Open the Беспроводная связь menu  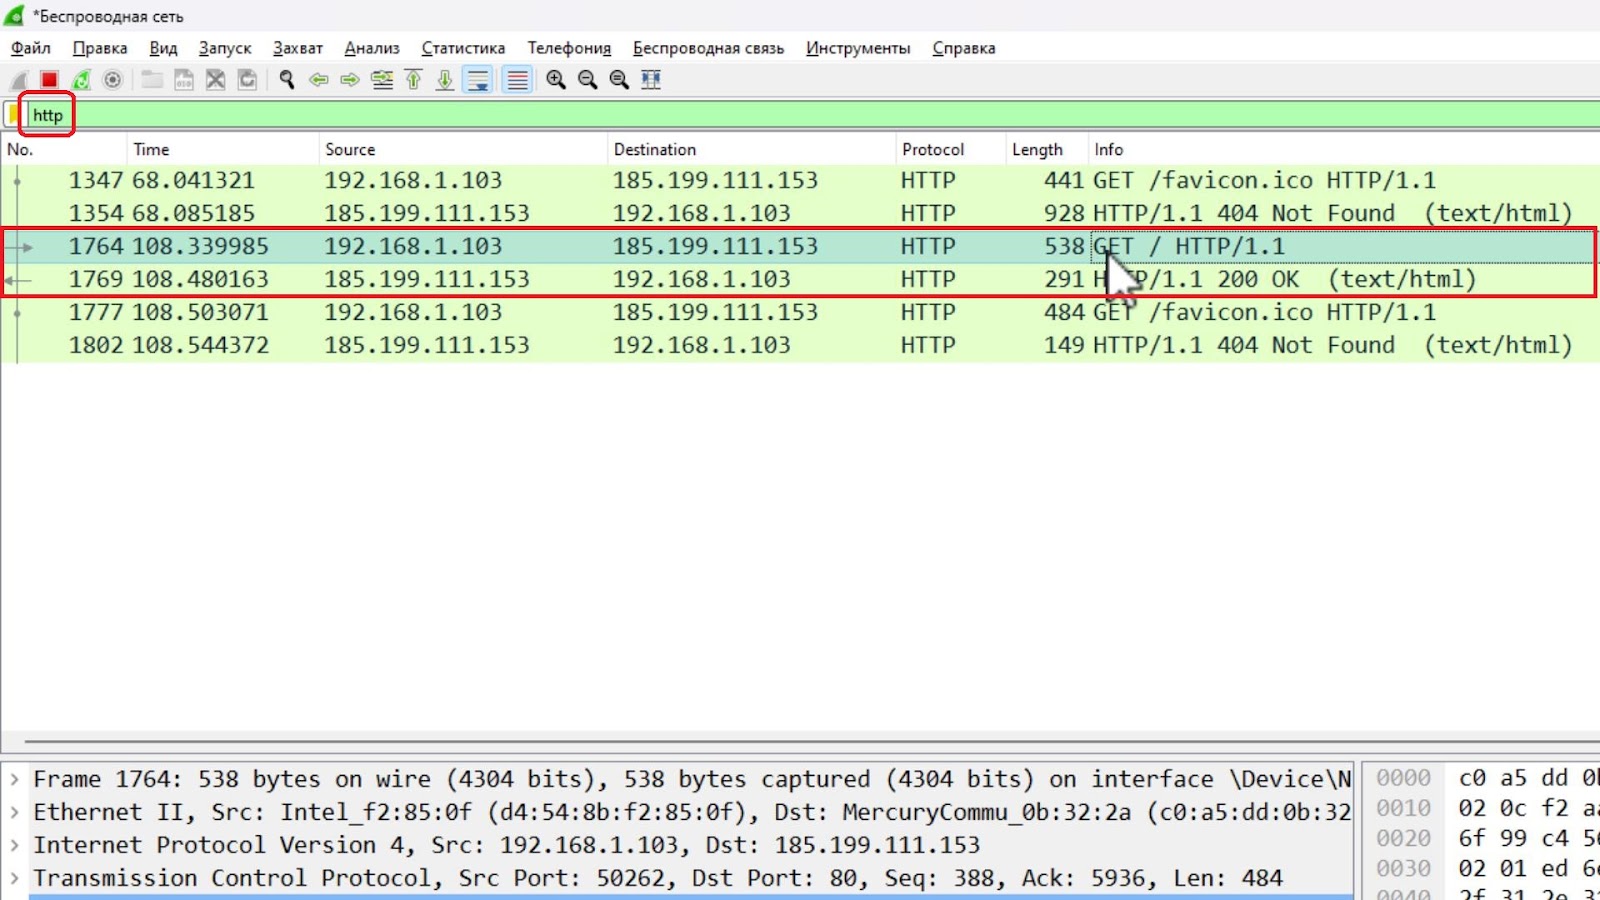708,48
